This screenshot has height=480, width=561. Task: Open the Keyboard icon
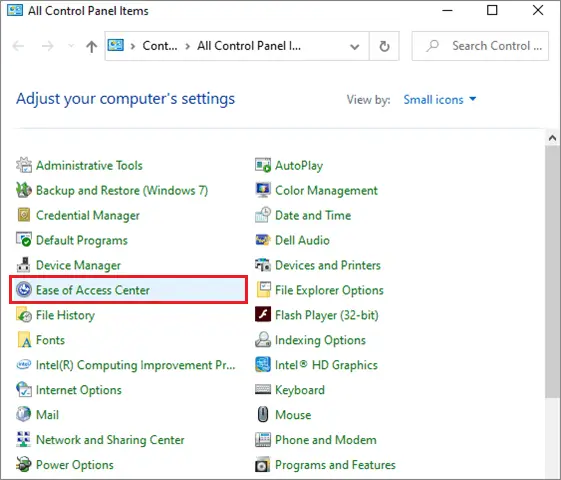click(x=263, y=390)
